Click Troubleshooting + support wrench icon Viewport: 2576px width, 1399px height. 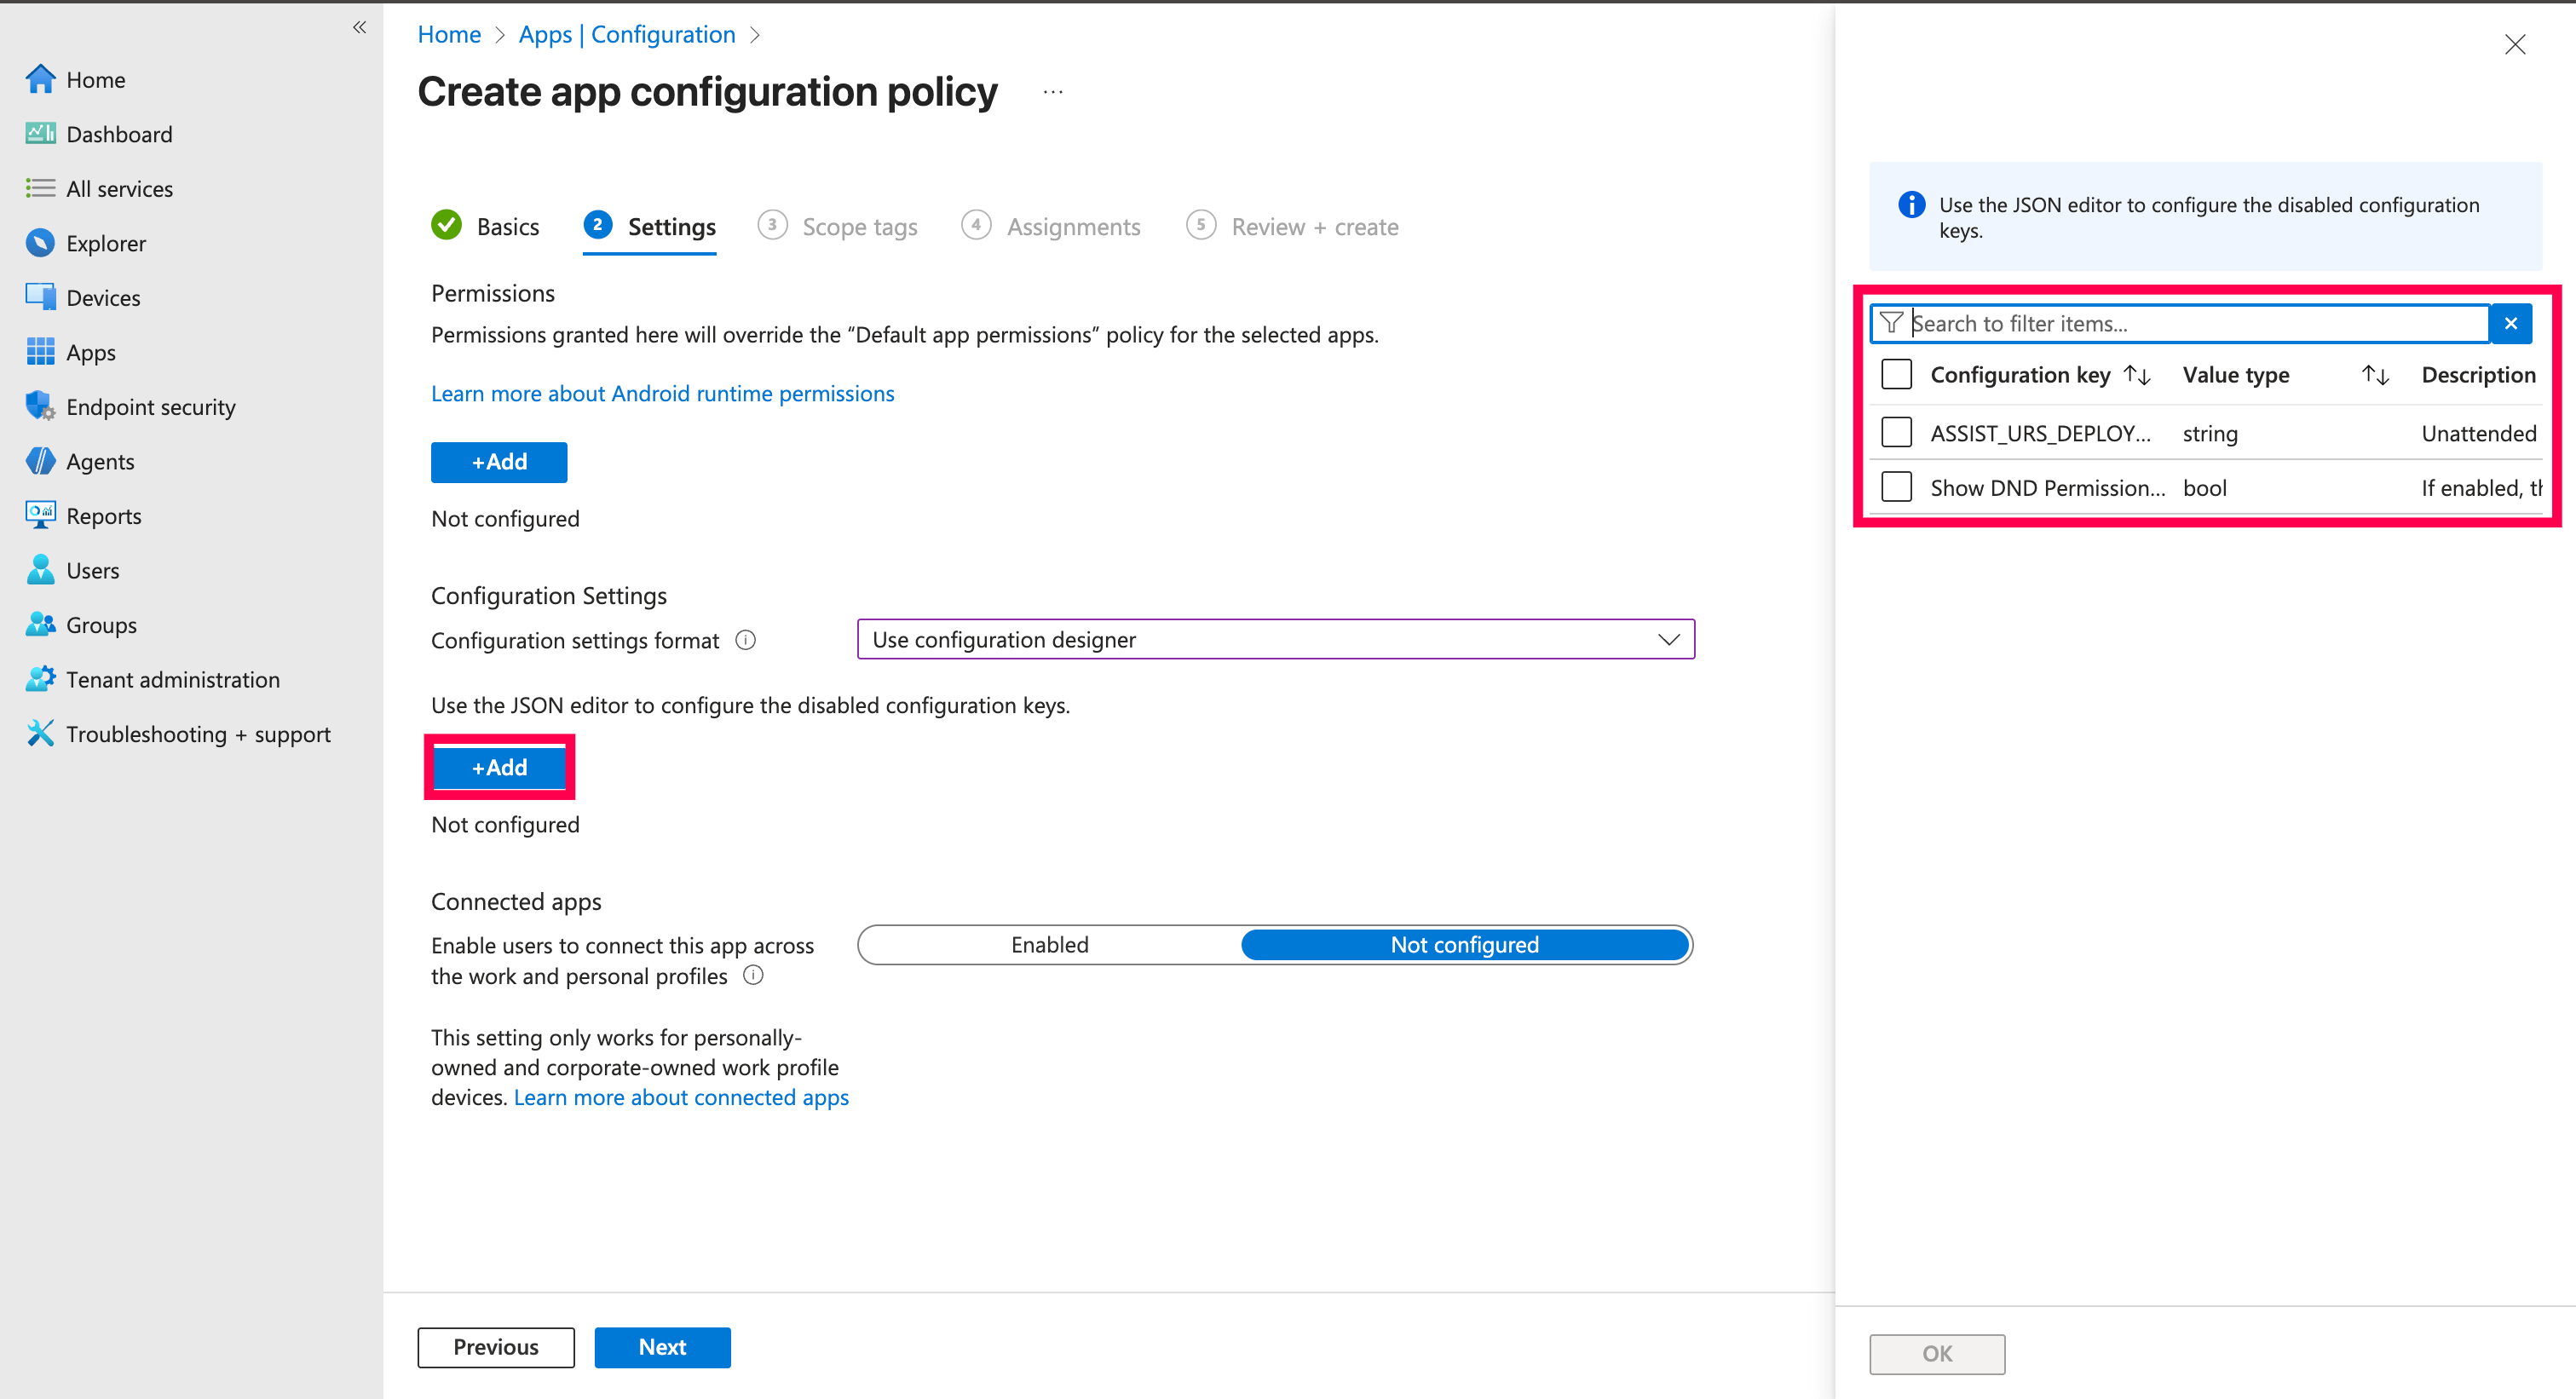(x=40, y=733)
